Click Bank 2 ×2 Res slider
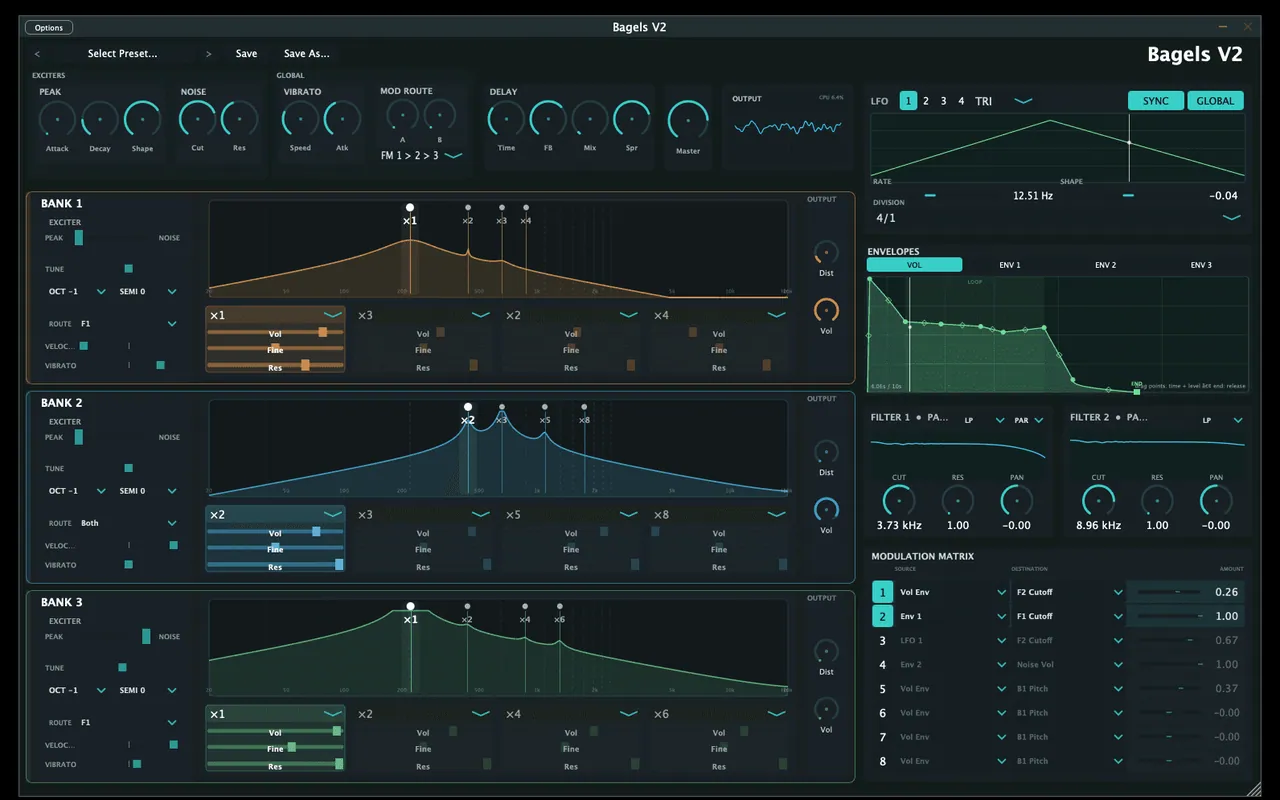The image size is (1280, 800). 275,566
